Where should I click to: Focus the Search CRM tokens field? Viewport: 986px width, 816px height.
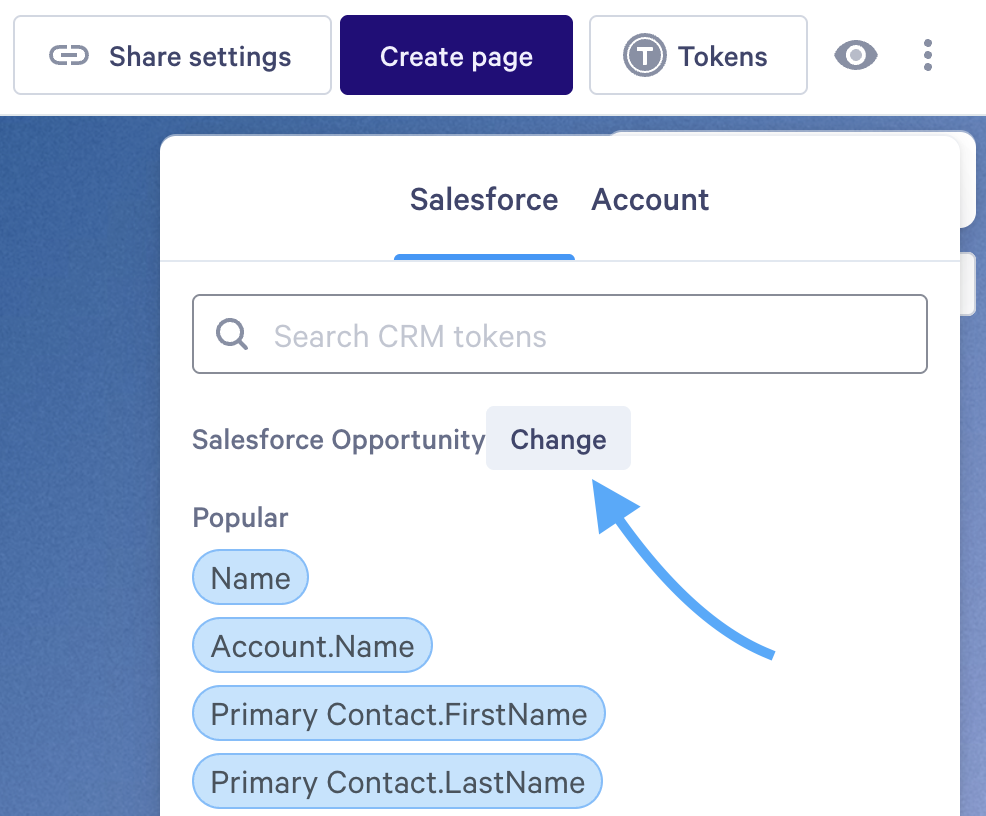[580, 335]
